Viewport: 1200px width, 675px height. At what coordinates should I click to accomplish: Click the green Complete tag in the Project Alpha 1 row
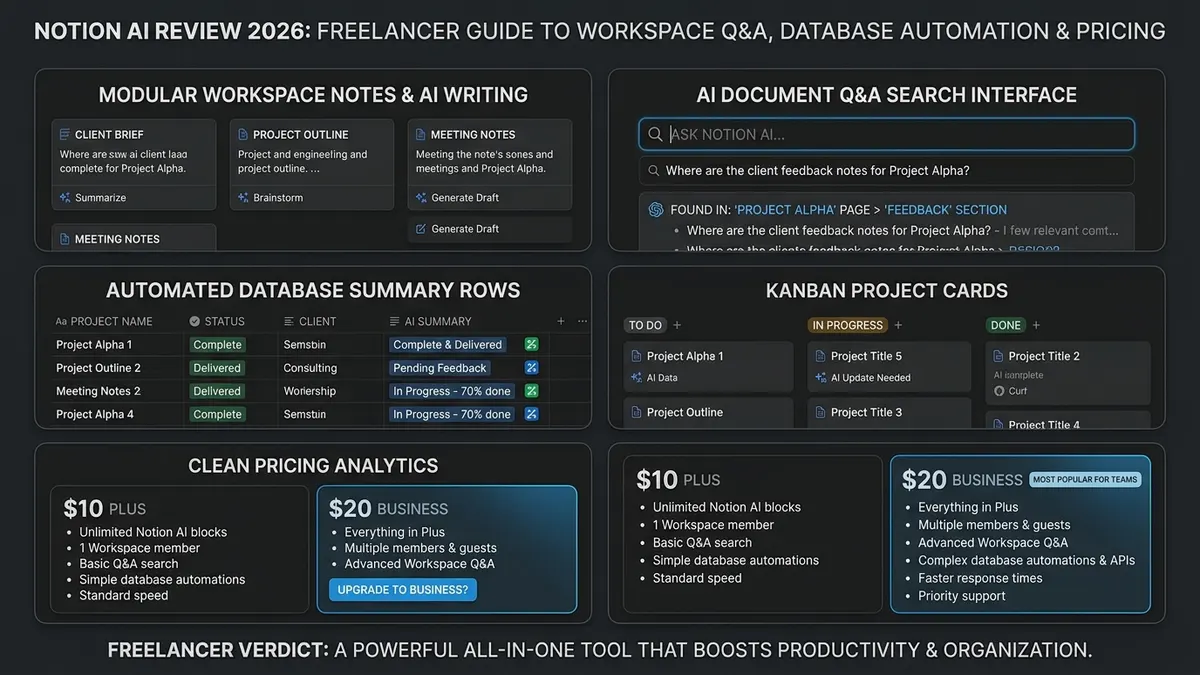(x=218, y=344)
